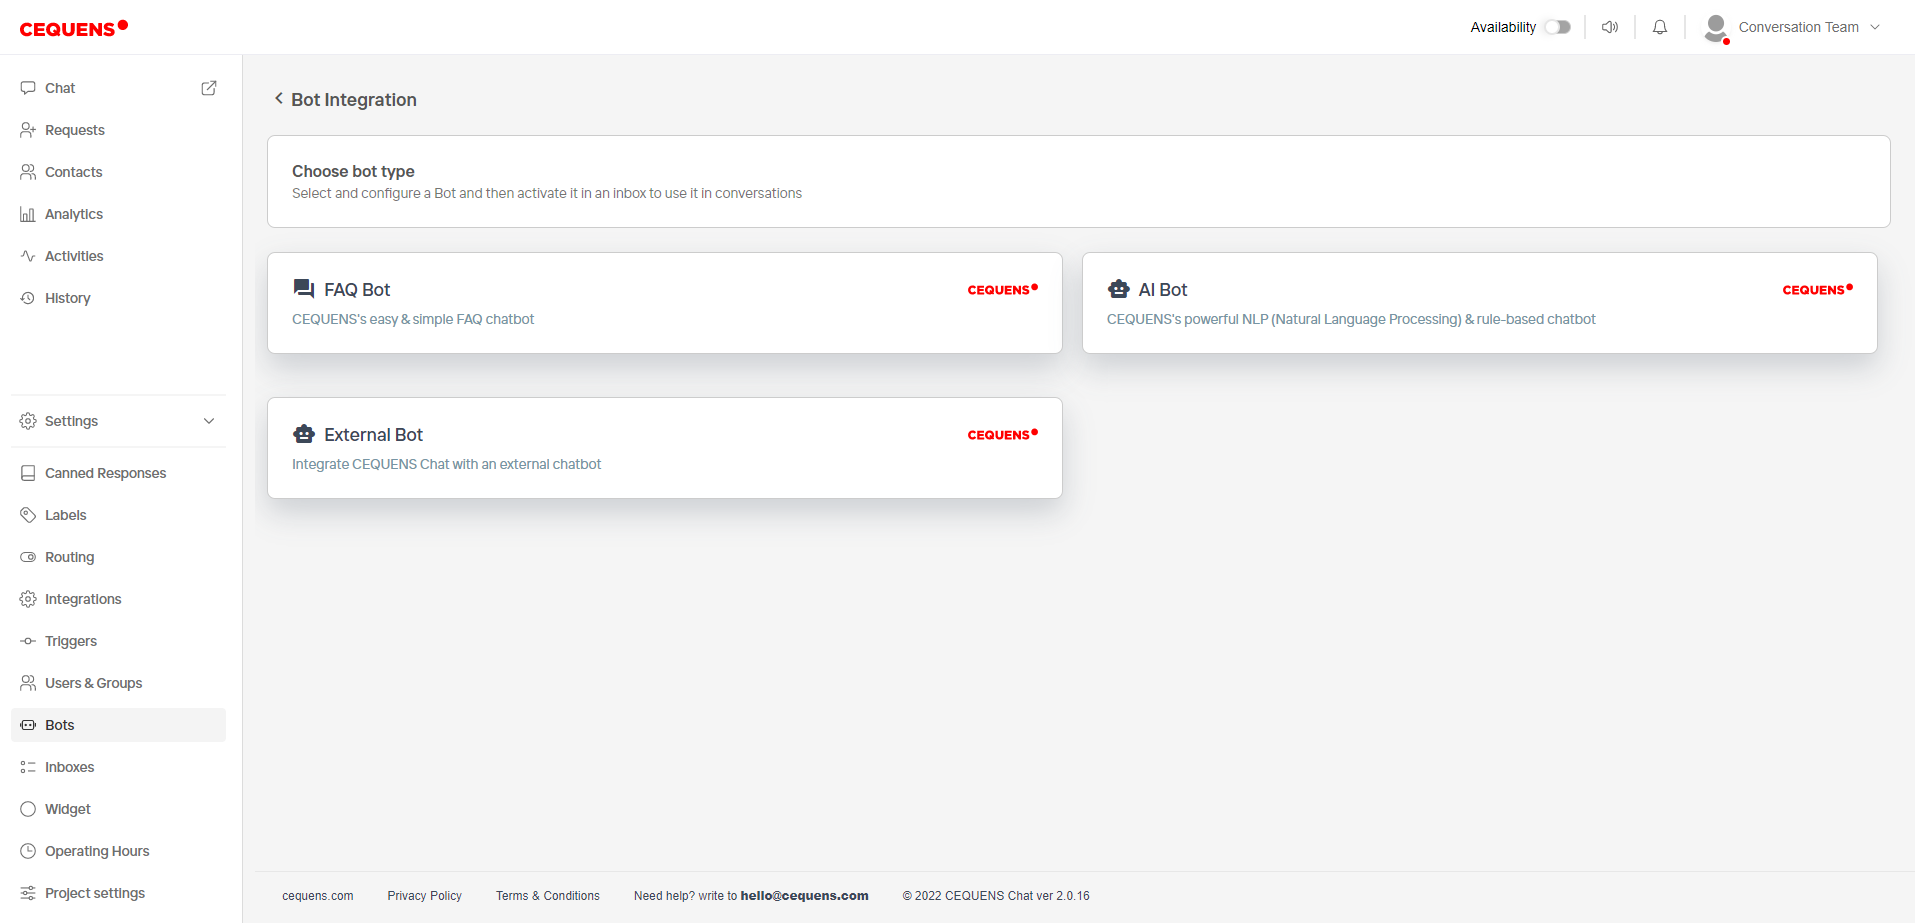Image resolution: width=1915 pixels, height=923 pixels.
Task: Click the Bots robot icon
Action: pos(28,725)
